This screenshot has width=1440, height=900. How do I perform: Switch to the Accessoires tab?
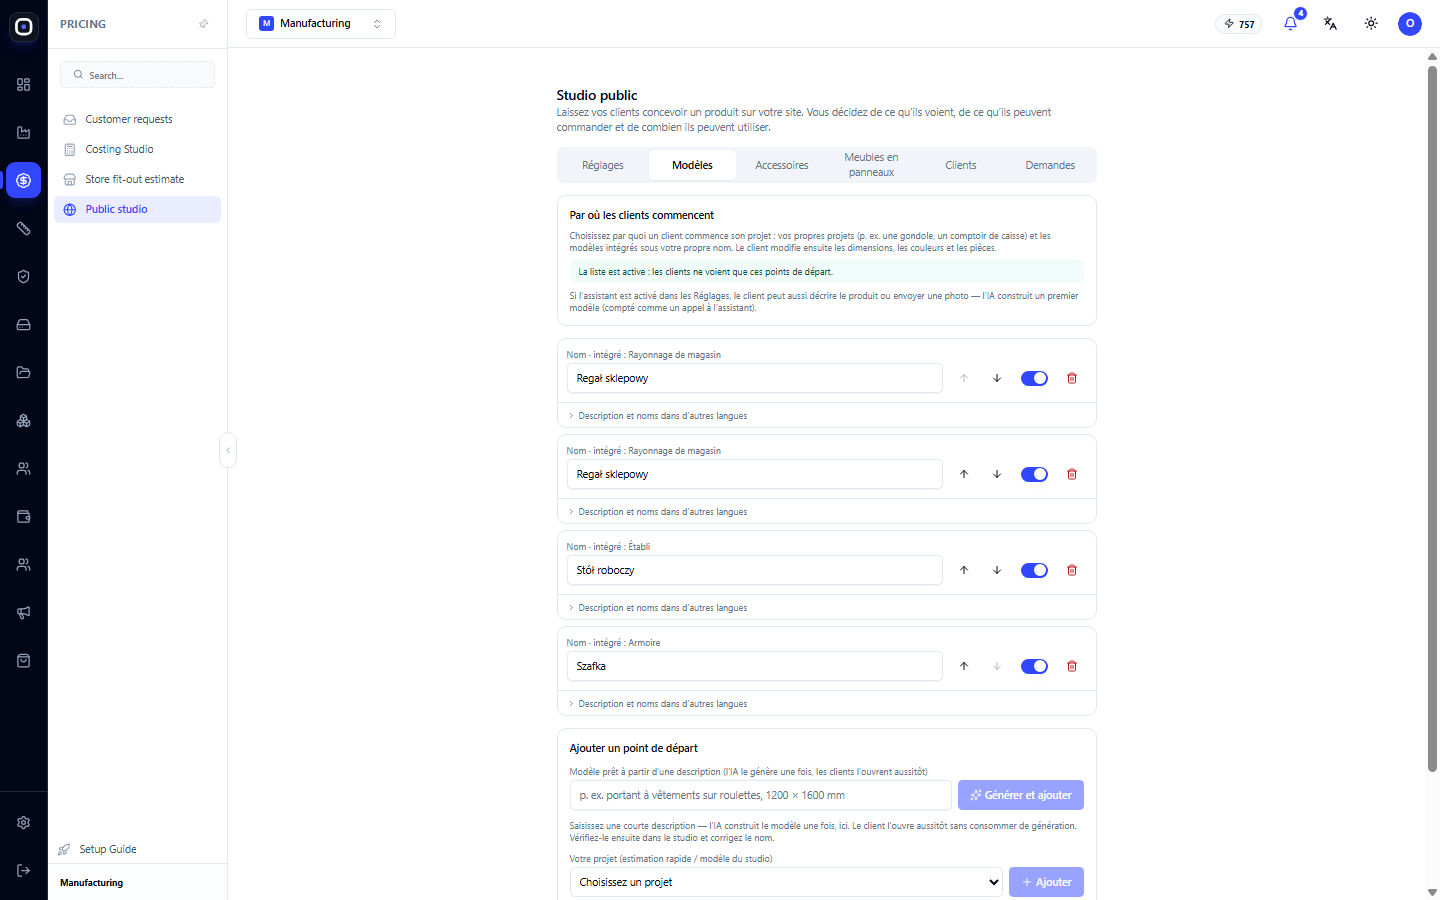tap(782, 165)
